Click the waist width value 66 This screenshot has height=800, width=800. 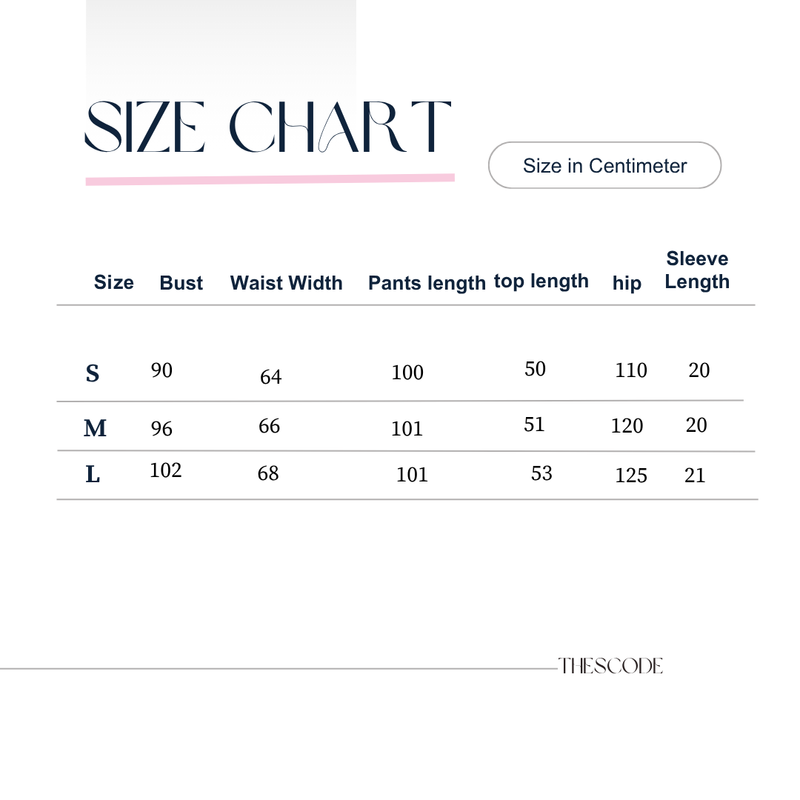269,426
